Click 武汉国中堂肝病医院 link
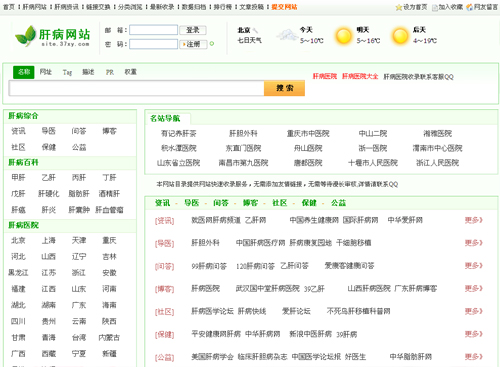 pos(268,289)
